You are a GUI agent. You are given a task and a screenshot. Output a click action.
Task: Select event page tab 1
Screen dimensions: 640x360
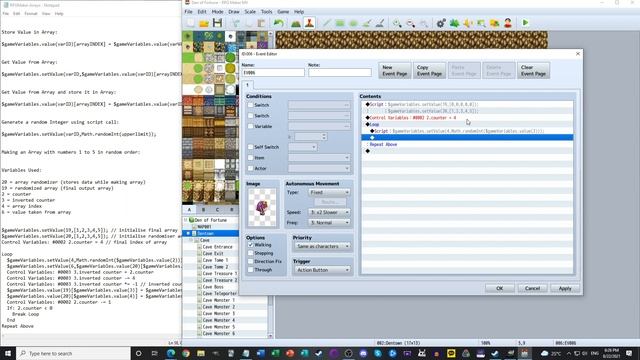pos(247,85)
